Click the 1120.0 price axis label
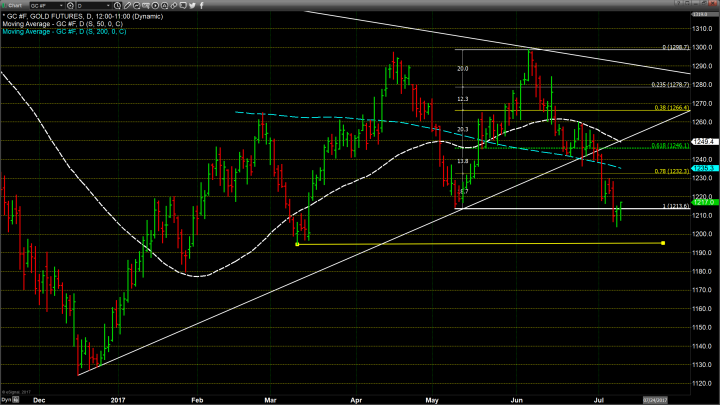This screenshot has width=720, height=405. (x=703, y=383)
